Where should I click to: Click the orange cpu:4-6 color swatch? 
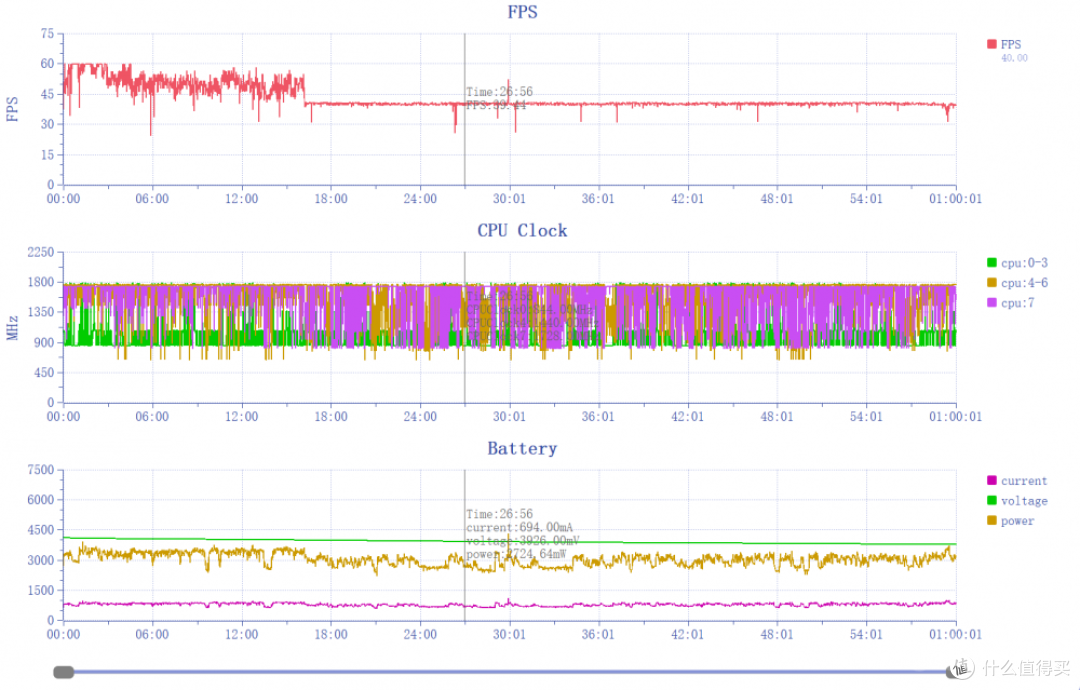tap(992, 282)
